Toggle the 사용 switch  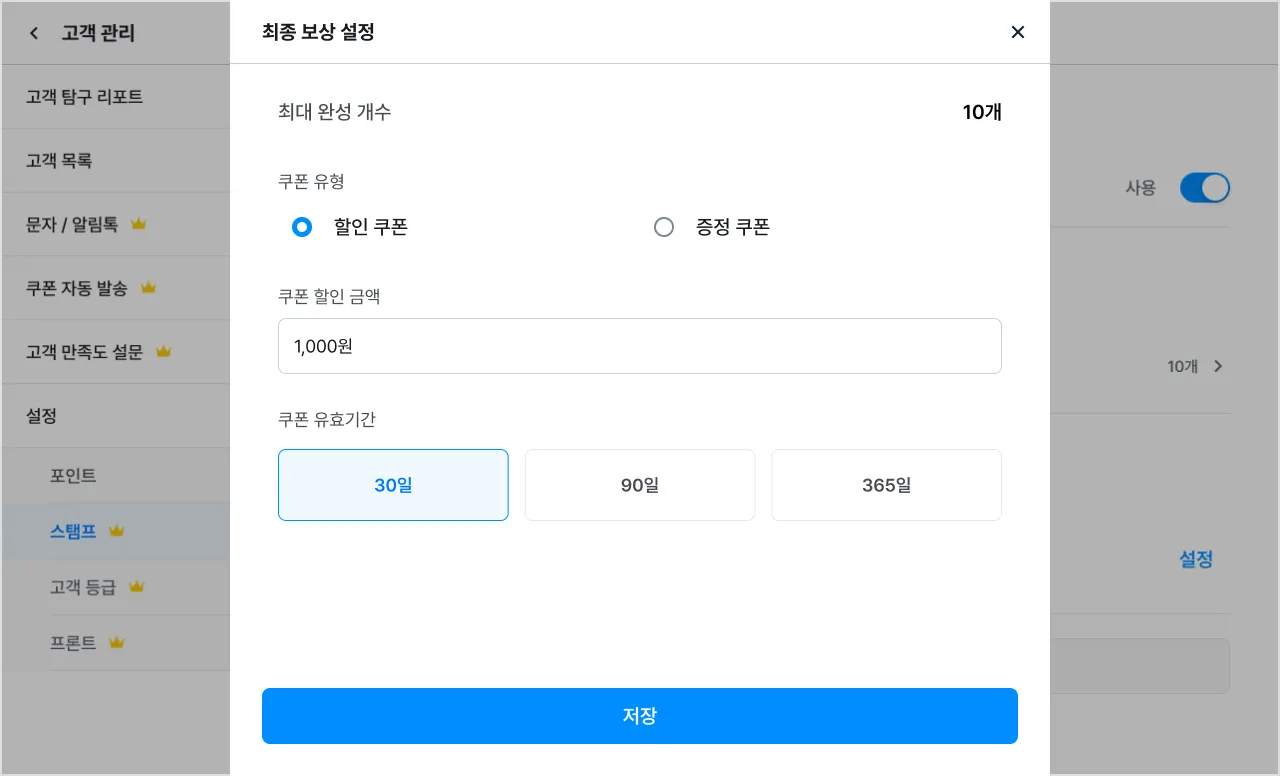pyautogui.click(x=1204, y=188)
